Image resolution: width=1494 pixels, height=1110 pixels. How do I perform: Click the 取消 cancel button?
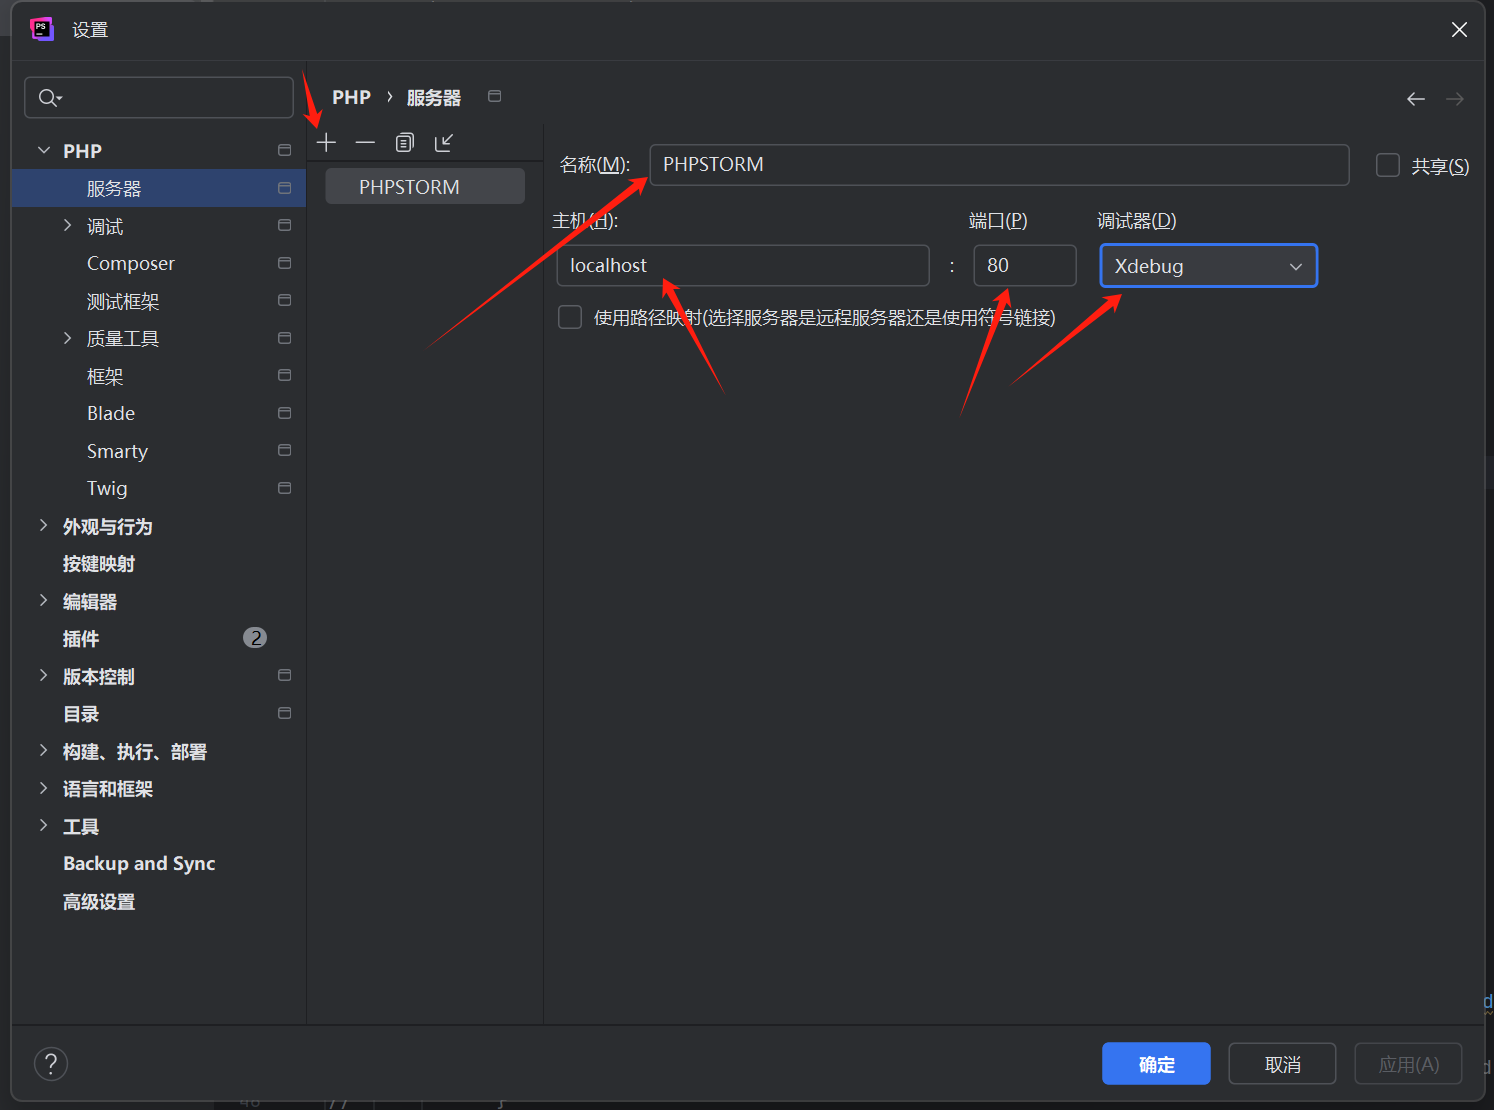(1282, 1064)
